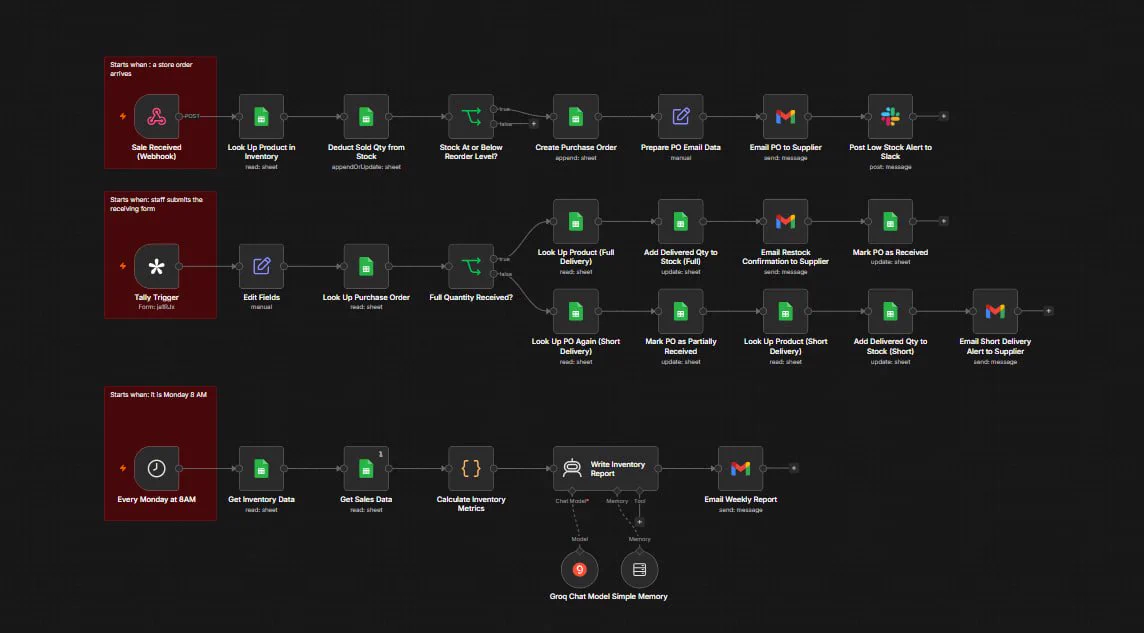The image size is (1144, 633).
Task: Open the Create Purchase Order node
Action: pyautogui.click(x=576, y=117)
